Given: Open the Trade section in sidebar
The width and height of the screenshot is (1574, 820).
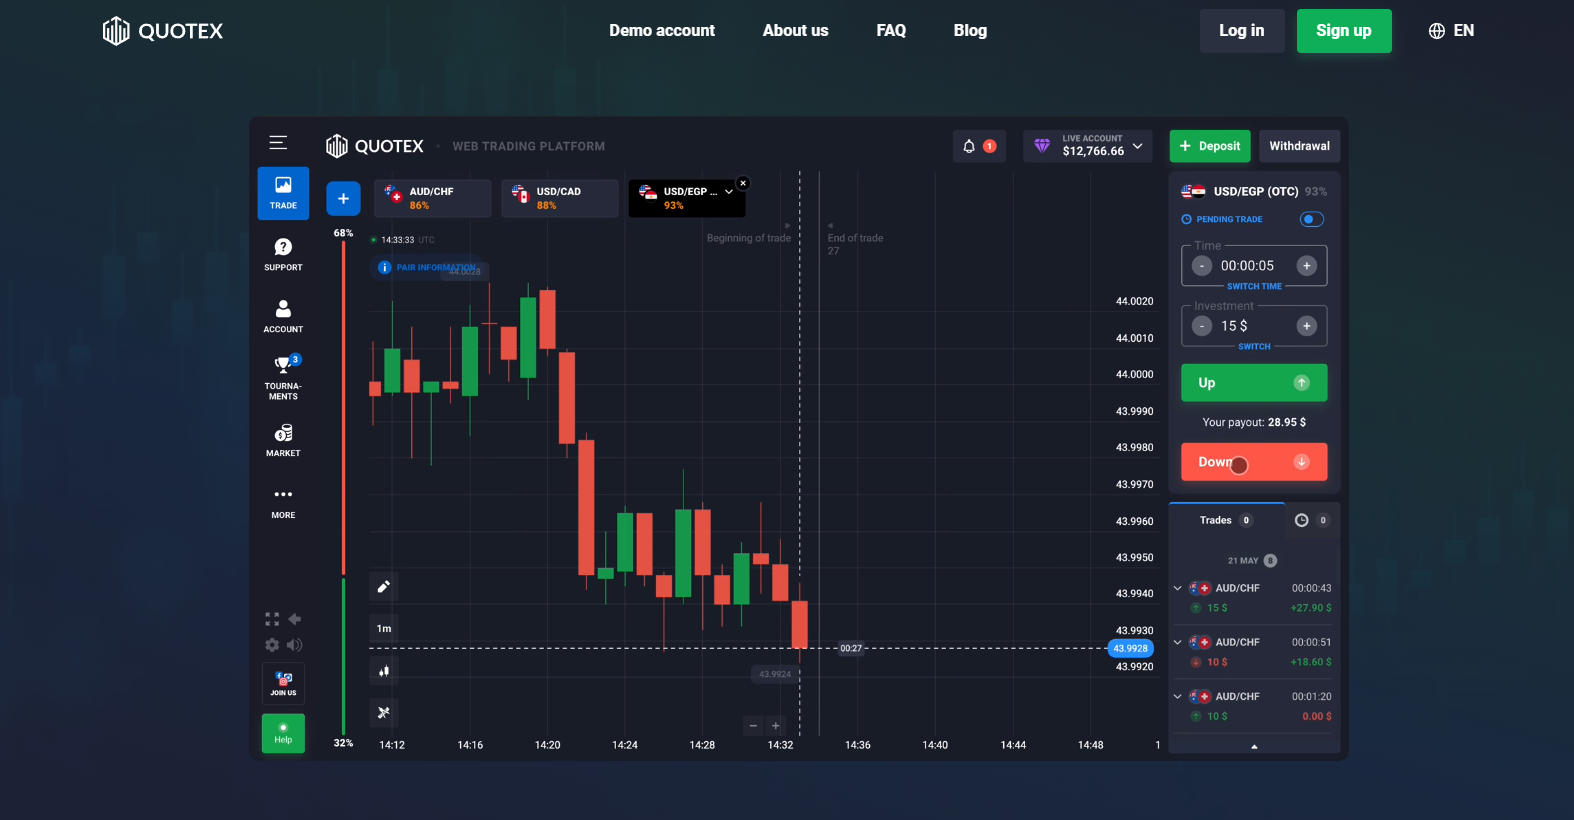Looking at the screenshot, I should [283, 193].
